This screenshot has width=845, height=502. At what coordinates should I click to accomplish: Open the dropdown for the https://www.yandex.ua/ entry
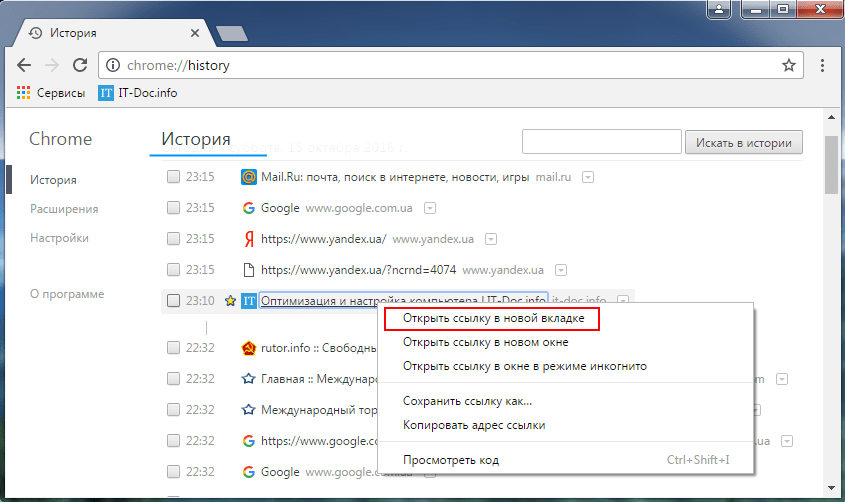[x=490, y=239]
